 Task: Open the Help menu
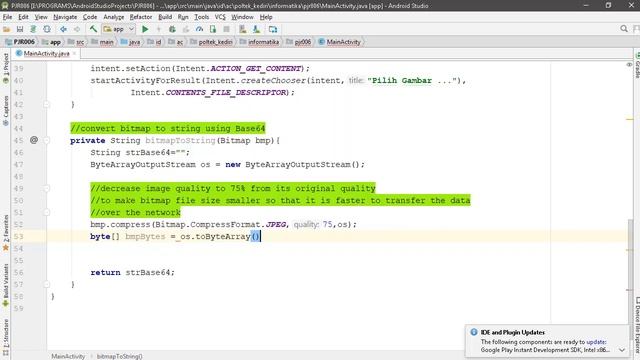click(266, 17)
